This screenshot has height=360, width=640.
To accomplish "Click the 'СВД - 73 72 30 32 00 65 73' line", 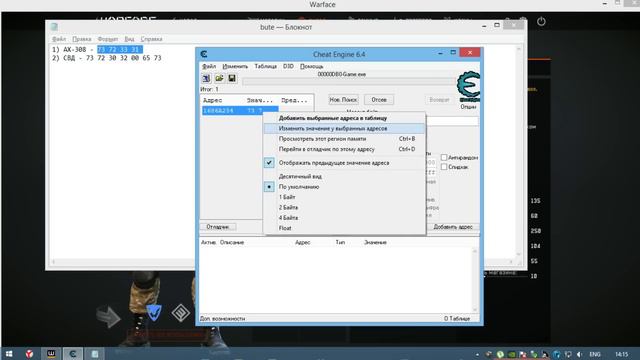I will [107, 58].
